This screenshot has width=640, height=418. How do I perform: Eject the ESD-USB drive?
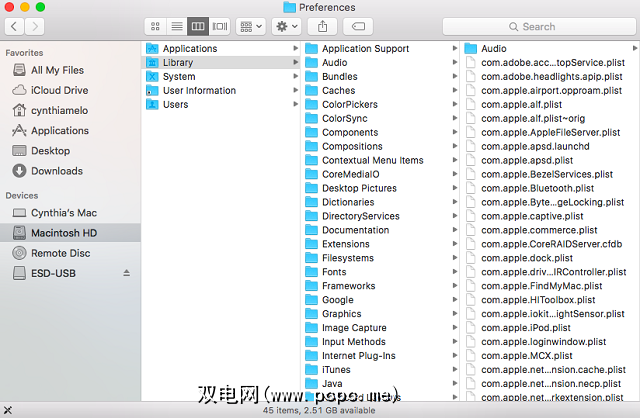coord(127,273)
